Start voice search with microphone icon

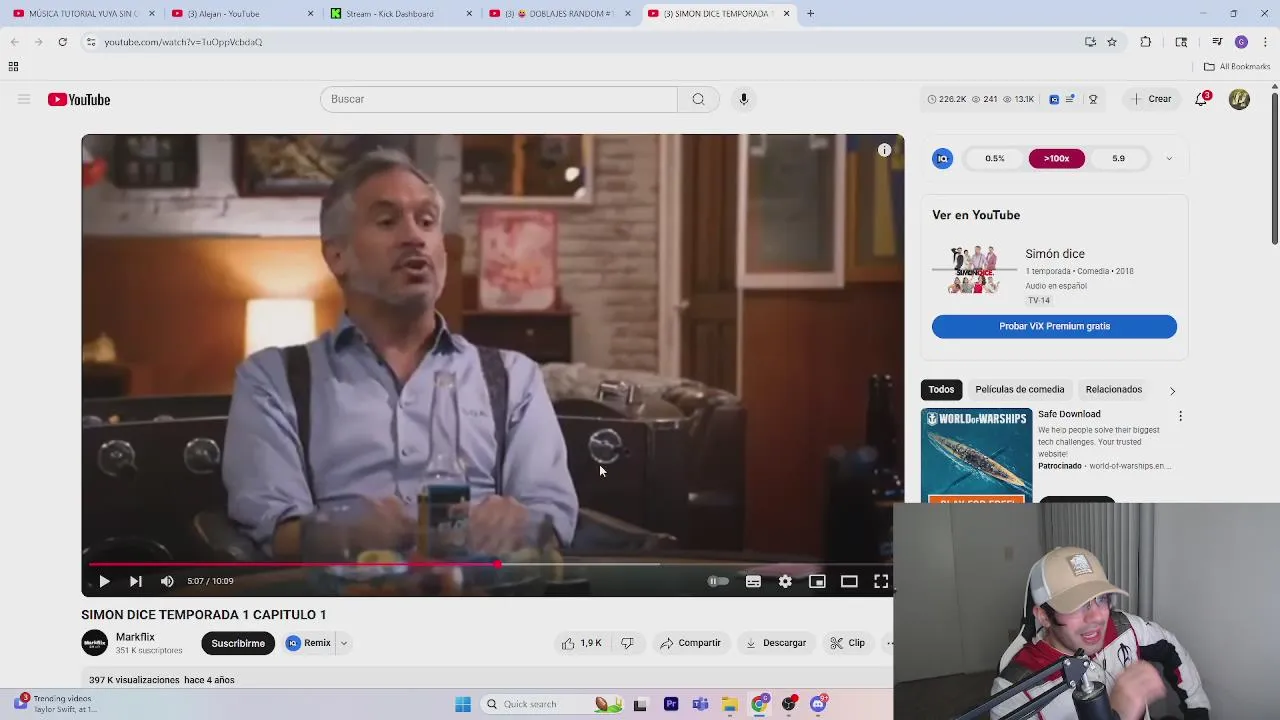(x=743, y=99)
